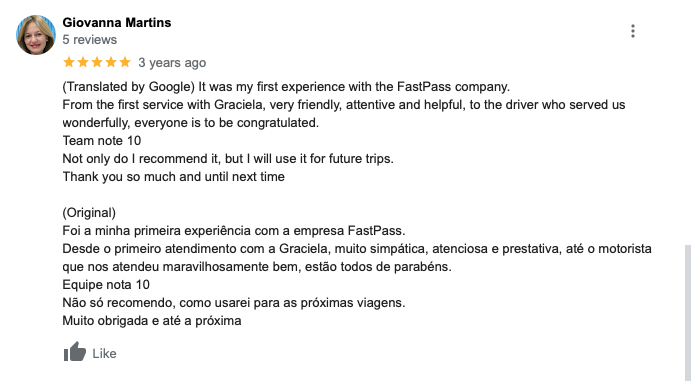Viewport: 691px width, 381px height.
Task: Open the three-dot review options menu
Action: pos(633,31)
